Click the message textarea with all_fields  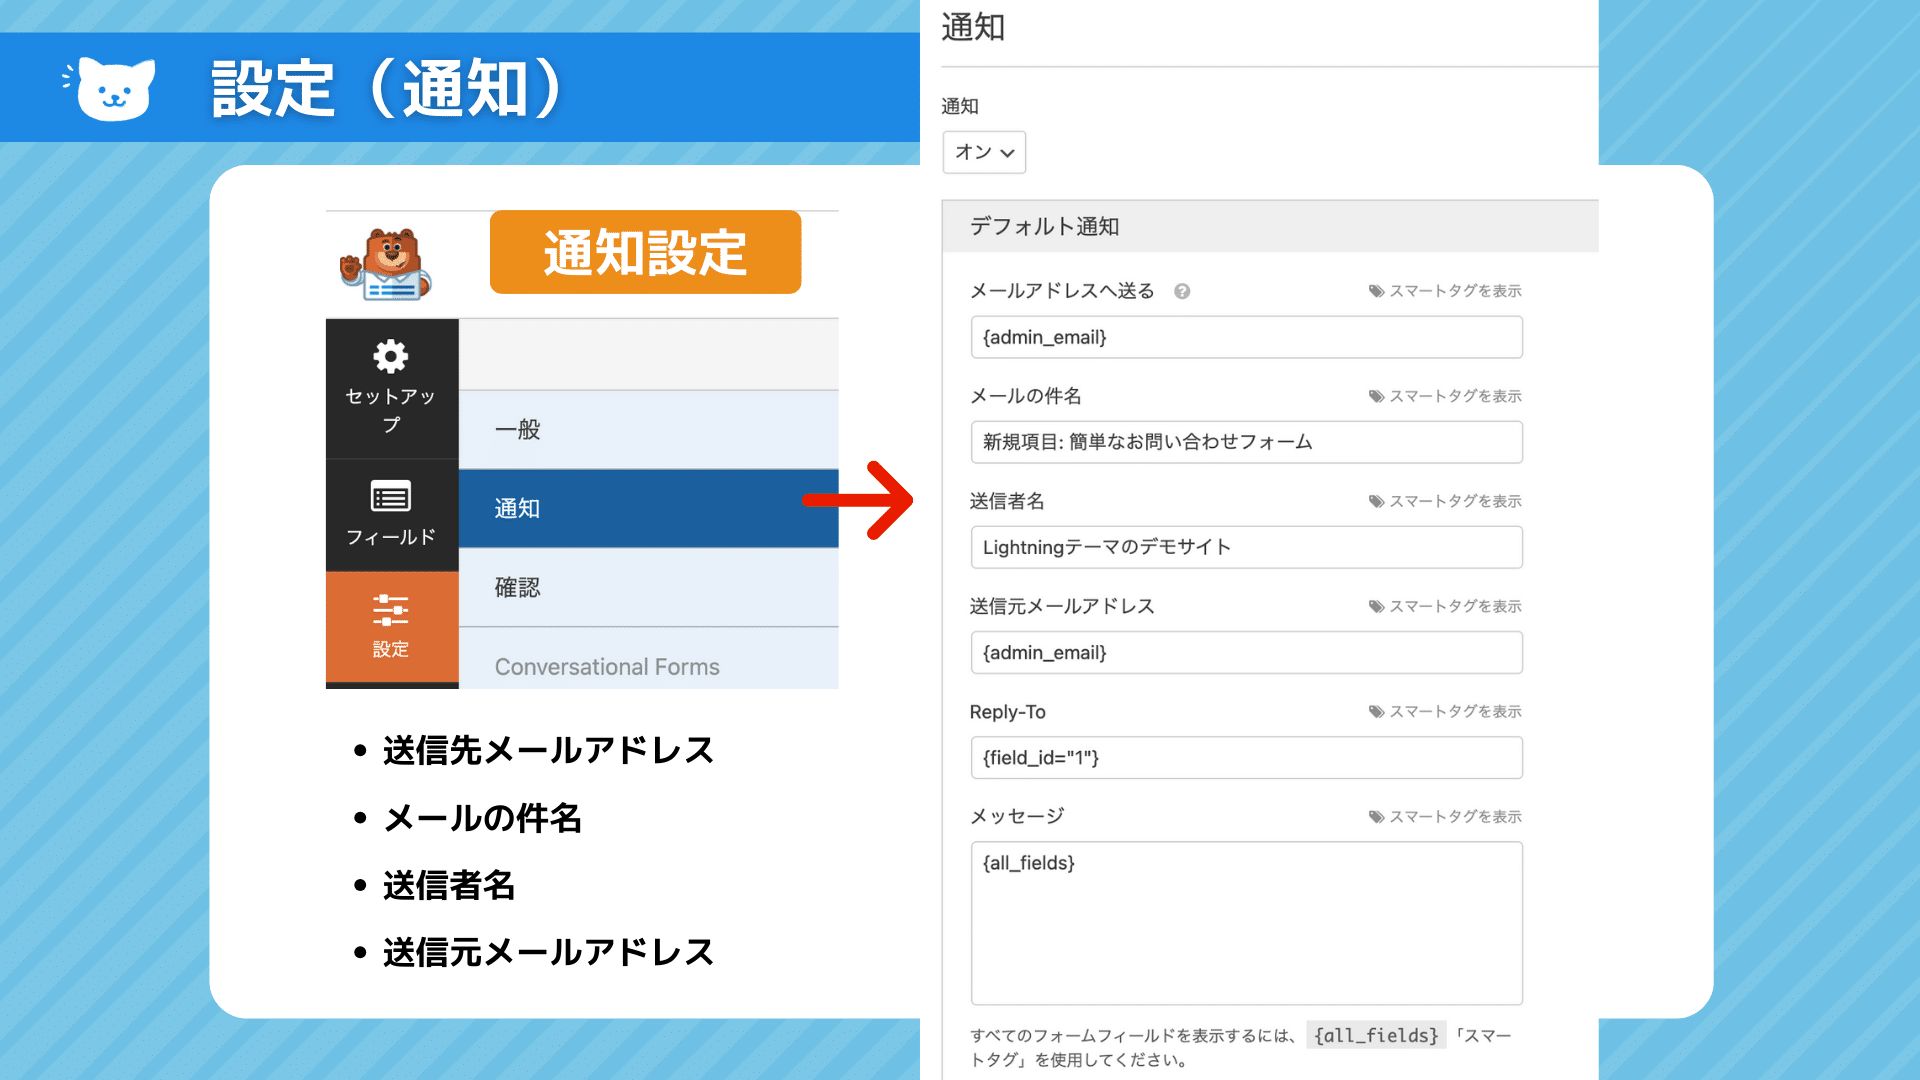[x=1246, y=922]
